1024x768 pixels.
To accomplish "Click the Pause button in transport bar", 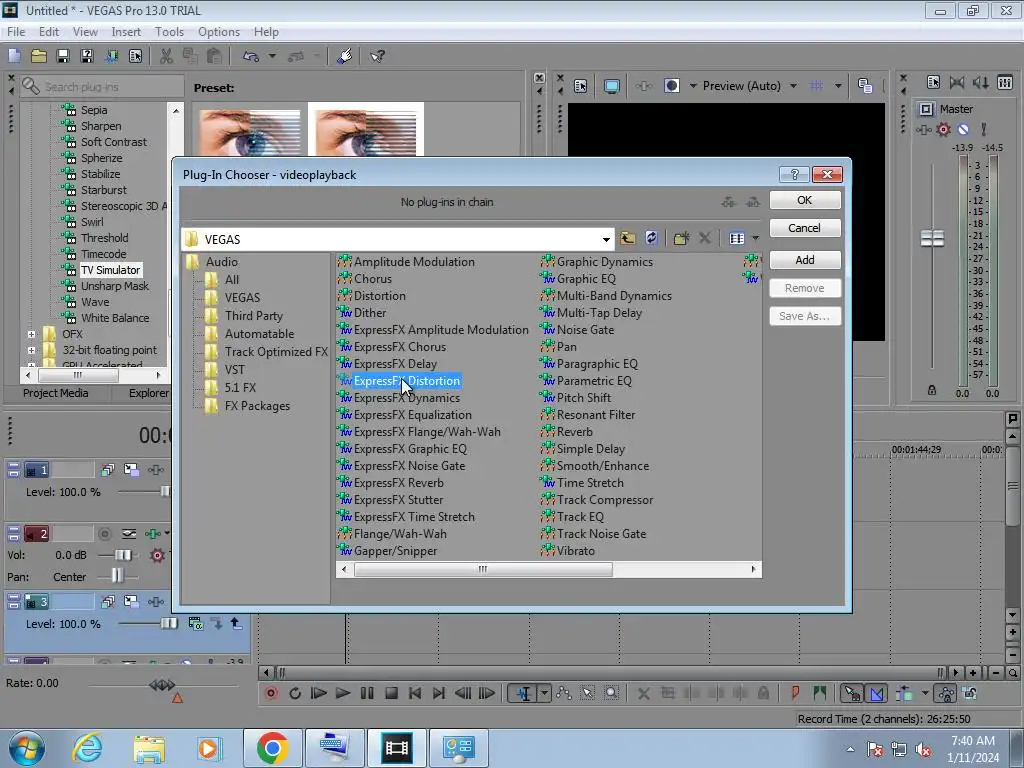I will [367, 693].
